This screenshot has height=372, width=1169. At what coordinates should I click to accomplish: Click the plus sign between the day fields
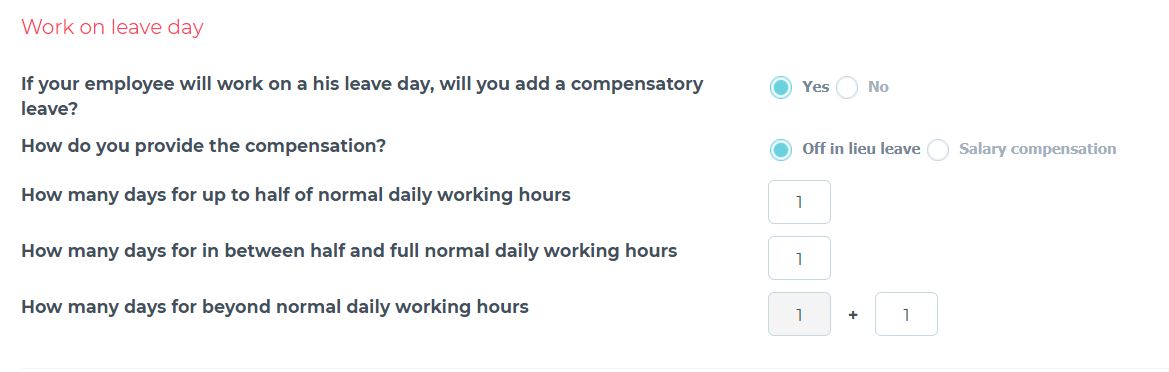(x=853, y=315)
